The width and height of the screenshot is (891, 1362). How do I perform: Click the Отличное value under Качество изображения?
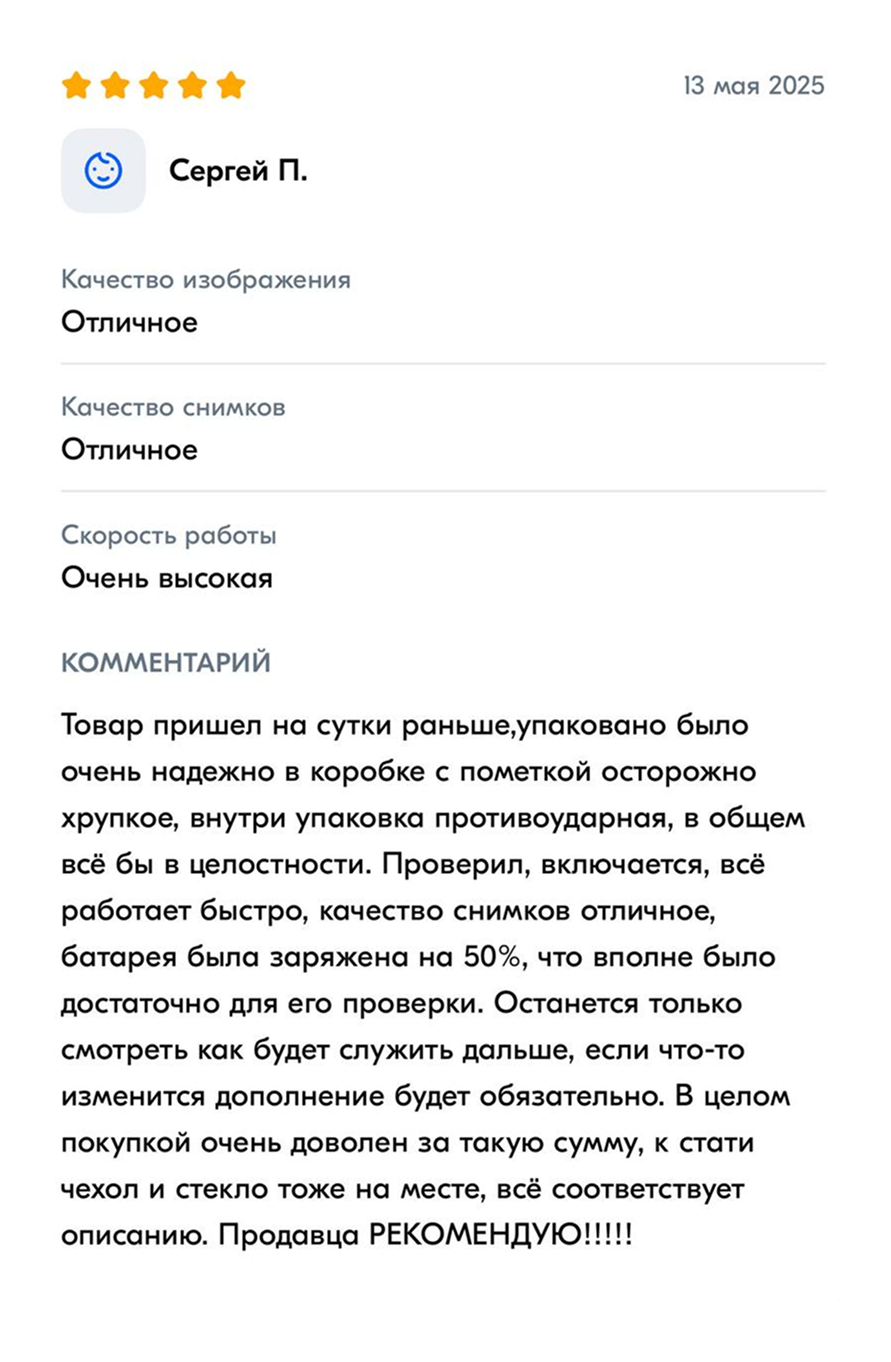[130, 322]
